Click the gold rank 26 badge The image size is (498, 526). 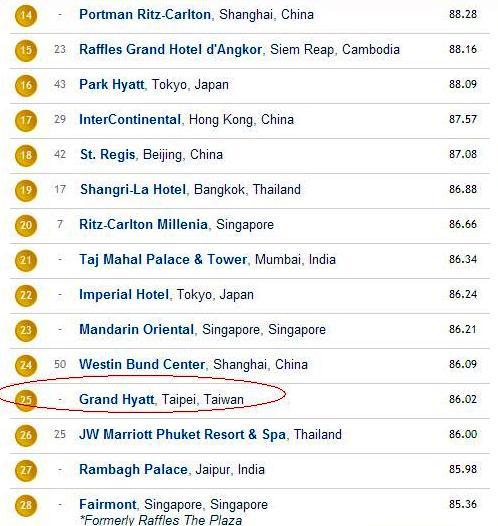[26, 435]
